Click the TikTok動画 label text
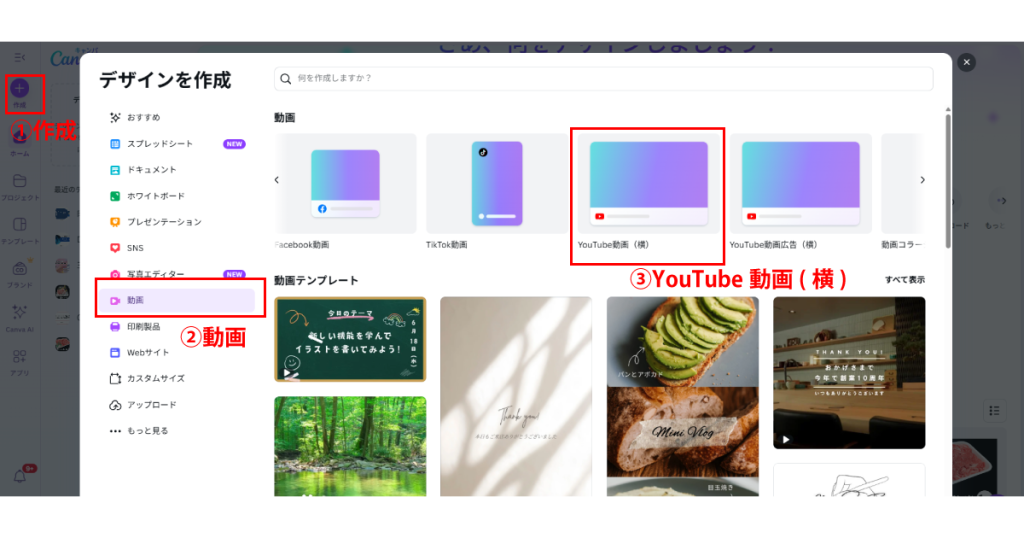Viewport: 1024px width, 538px height. click(x=447, y=245)
